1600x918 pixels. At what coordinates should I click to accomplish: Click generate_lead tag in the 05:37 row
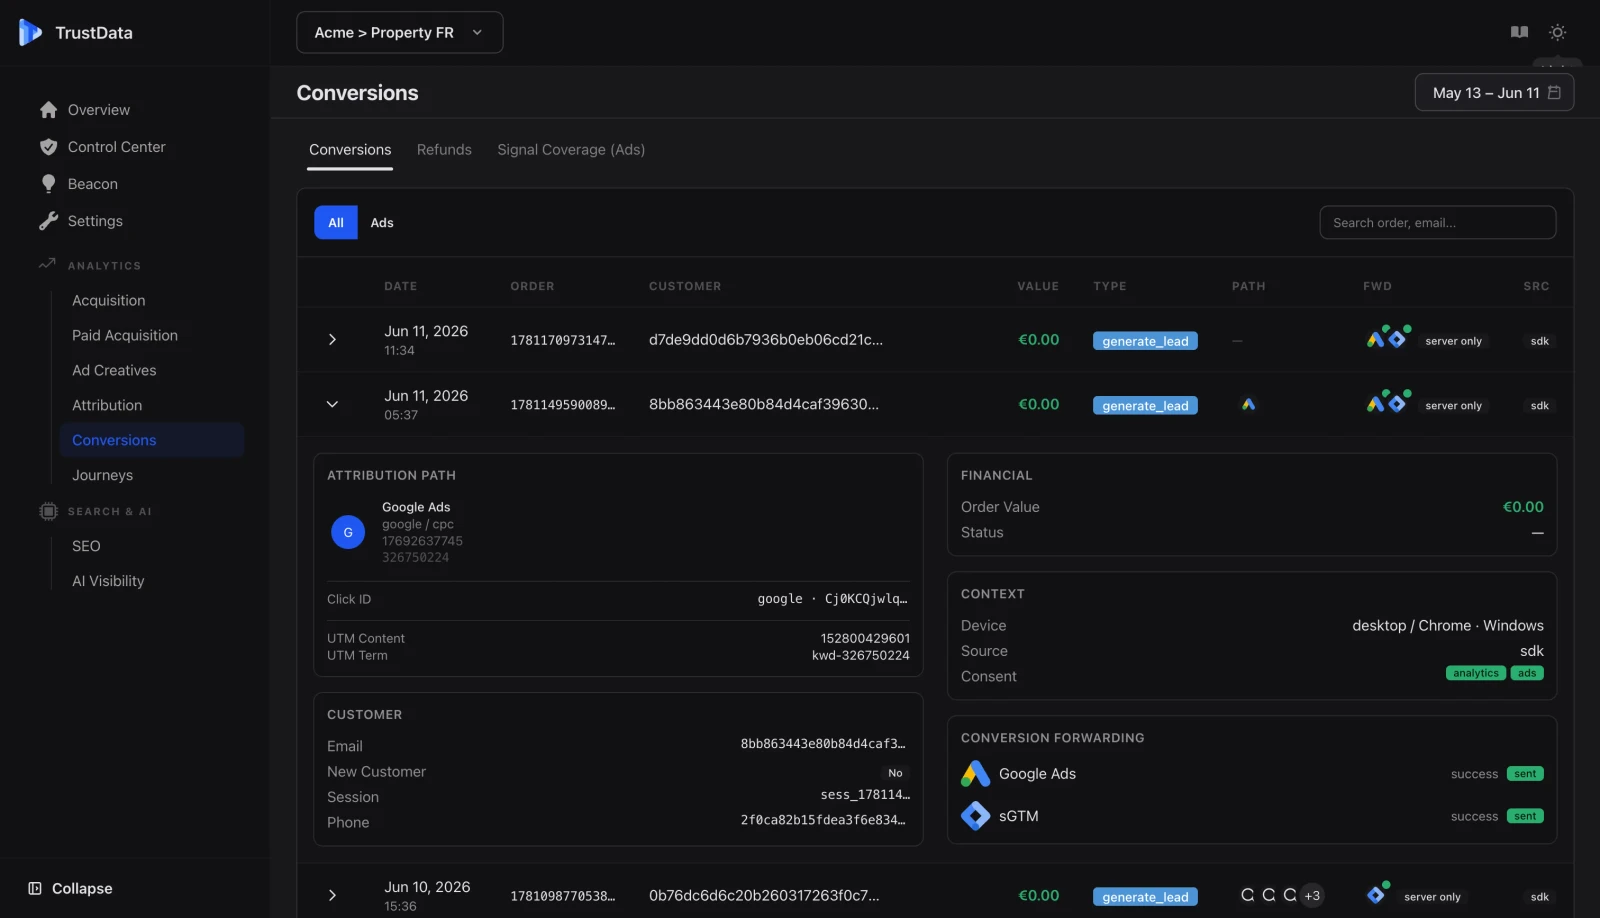[1145, 406]
